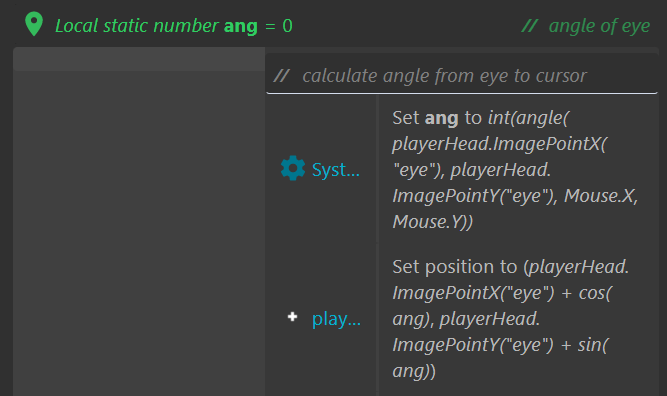The height and width of the screenshot is (396, 667).
Task: Click the empty event condition area
Action: coord(139,233)
